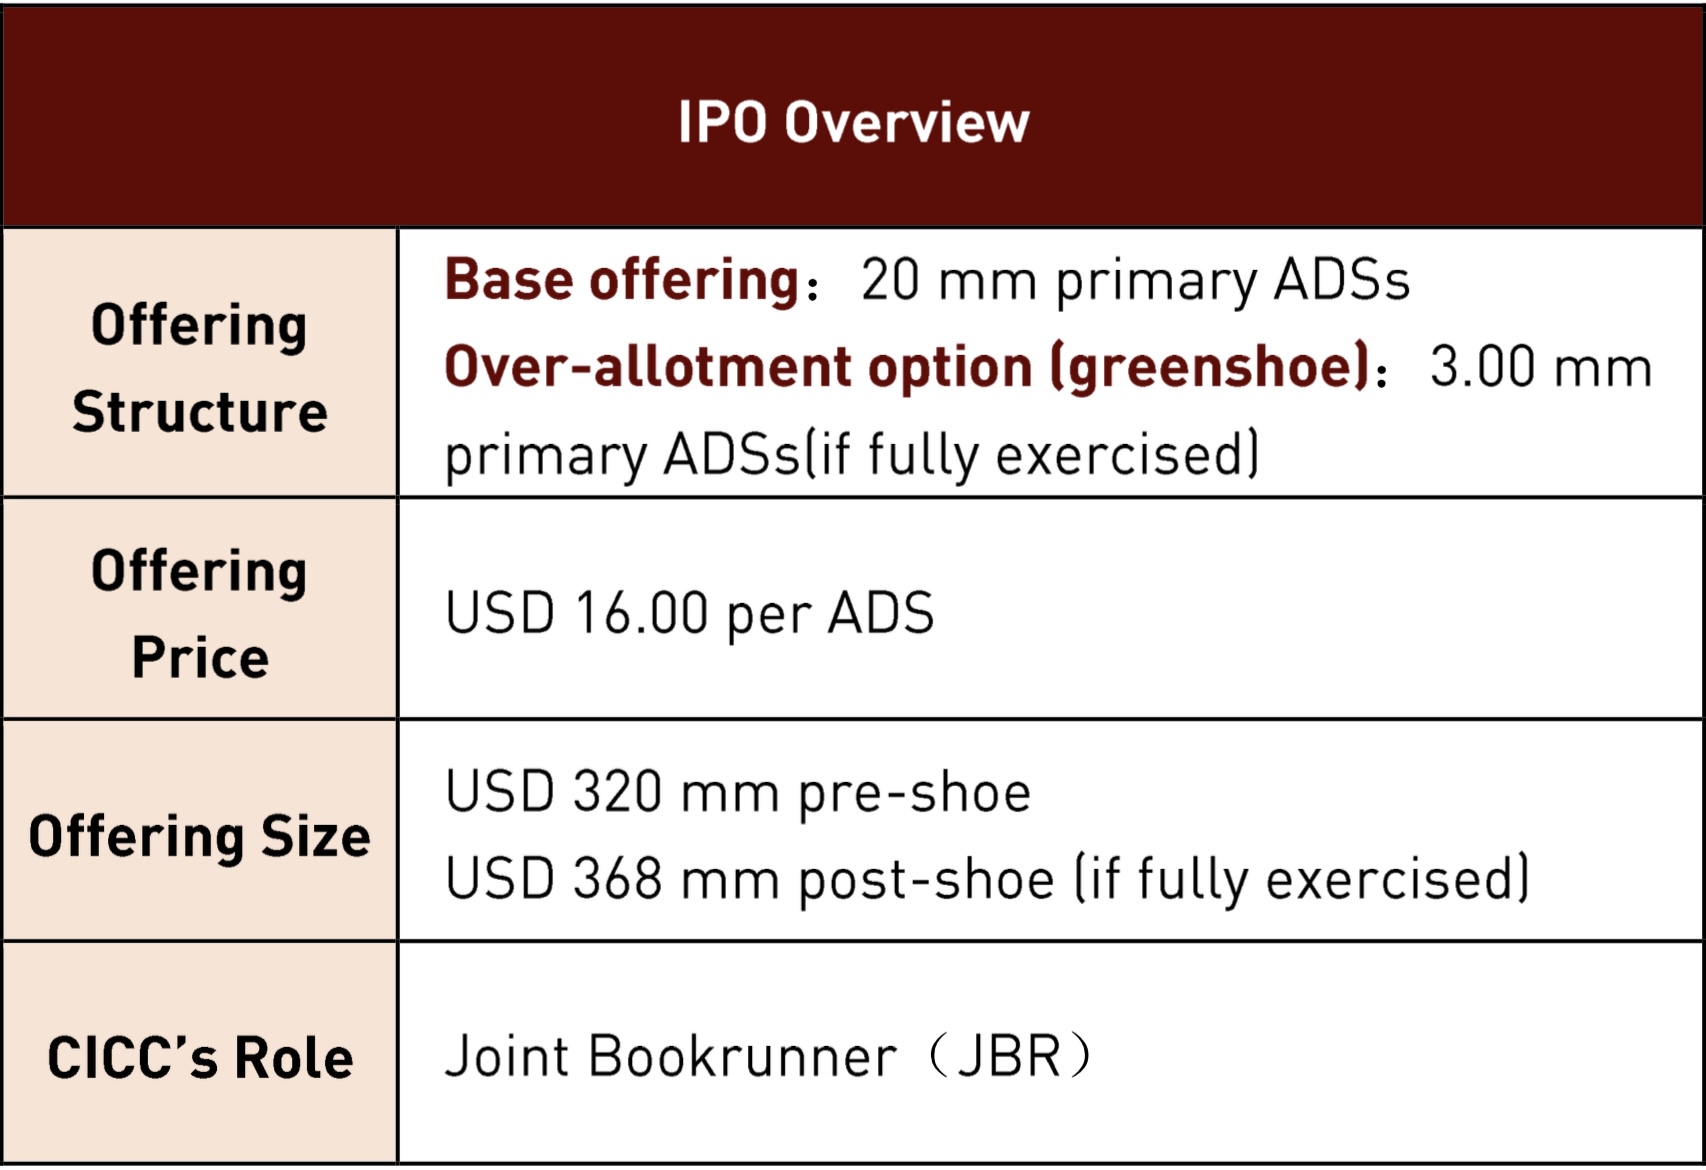Select the Offering Size row label
This screenshot has height=1170, width=1706.
click(x=200, y=836)
